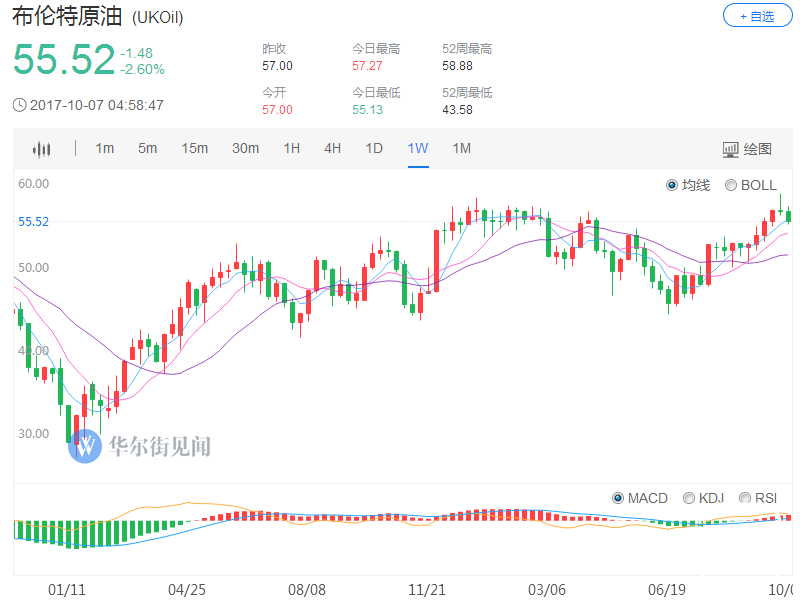
Task: Click the 01/11 date axis label
Action: click(67, 590)
